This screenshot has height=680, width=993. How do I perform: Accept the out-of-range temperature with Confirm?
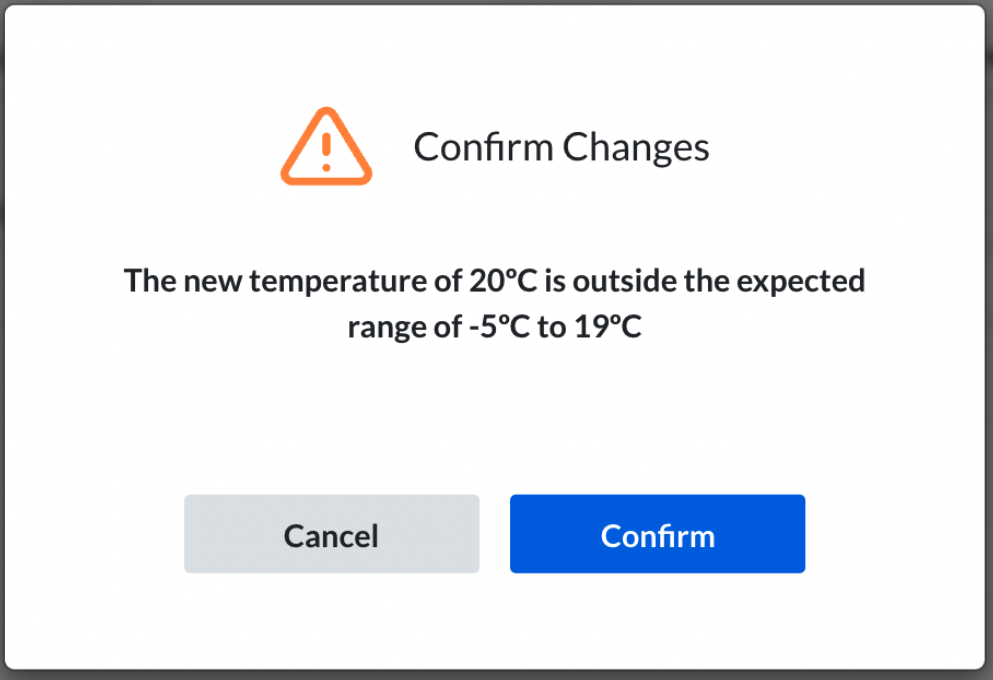[657, 535]
